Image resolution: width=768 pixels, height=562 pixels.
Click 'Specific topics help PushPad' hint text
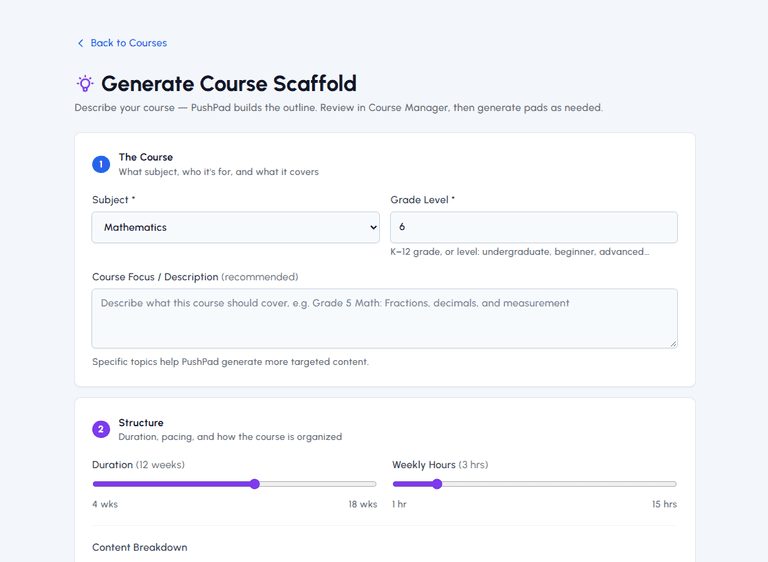(x=230, y=362)
